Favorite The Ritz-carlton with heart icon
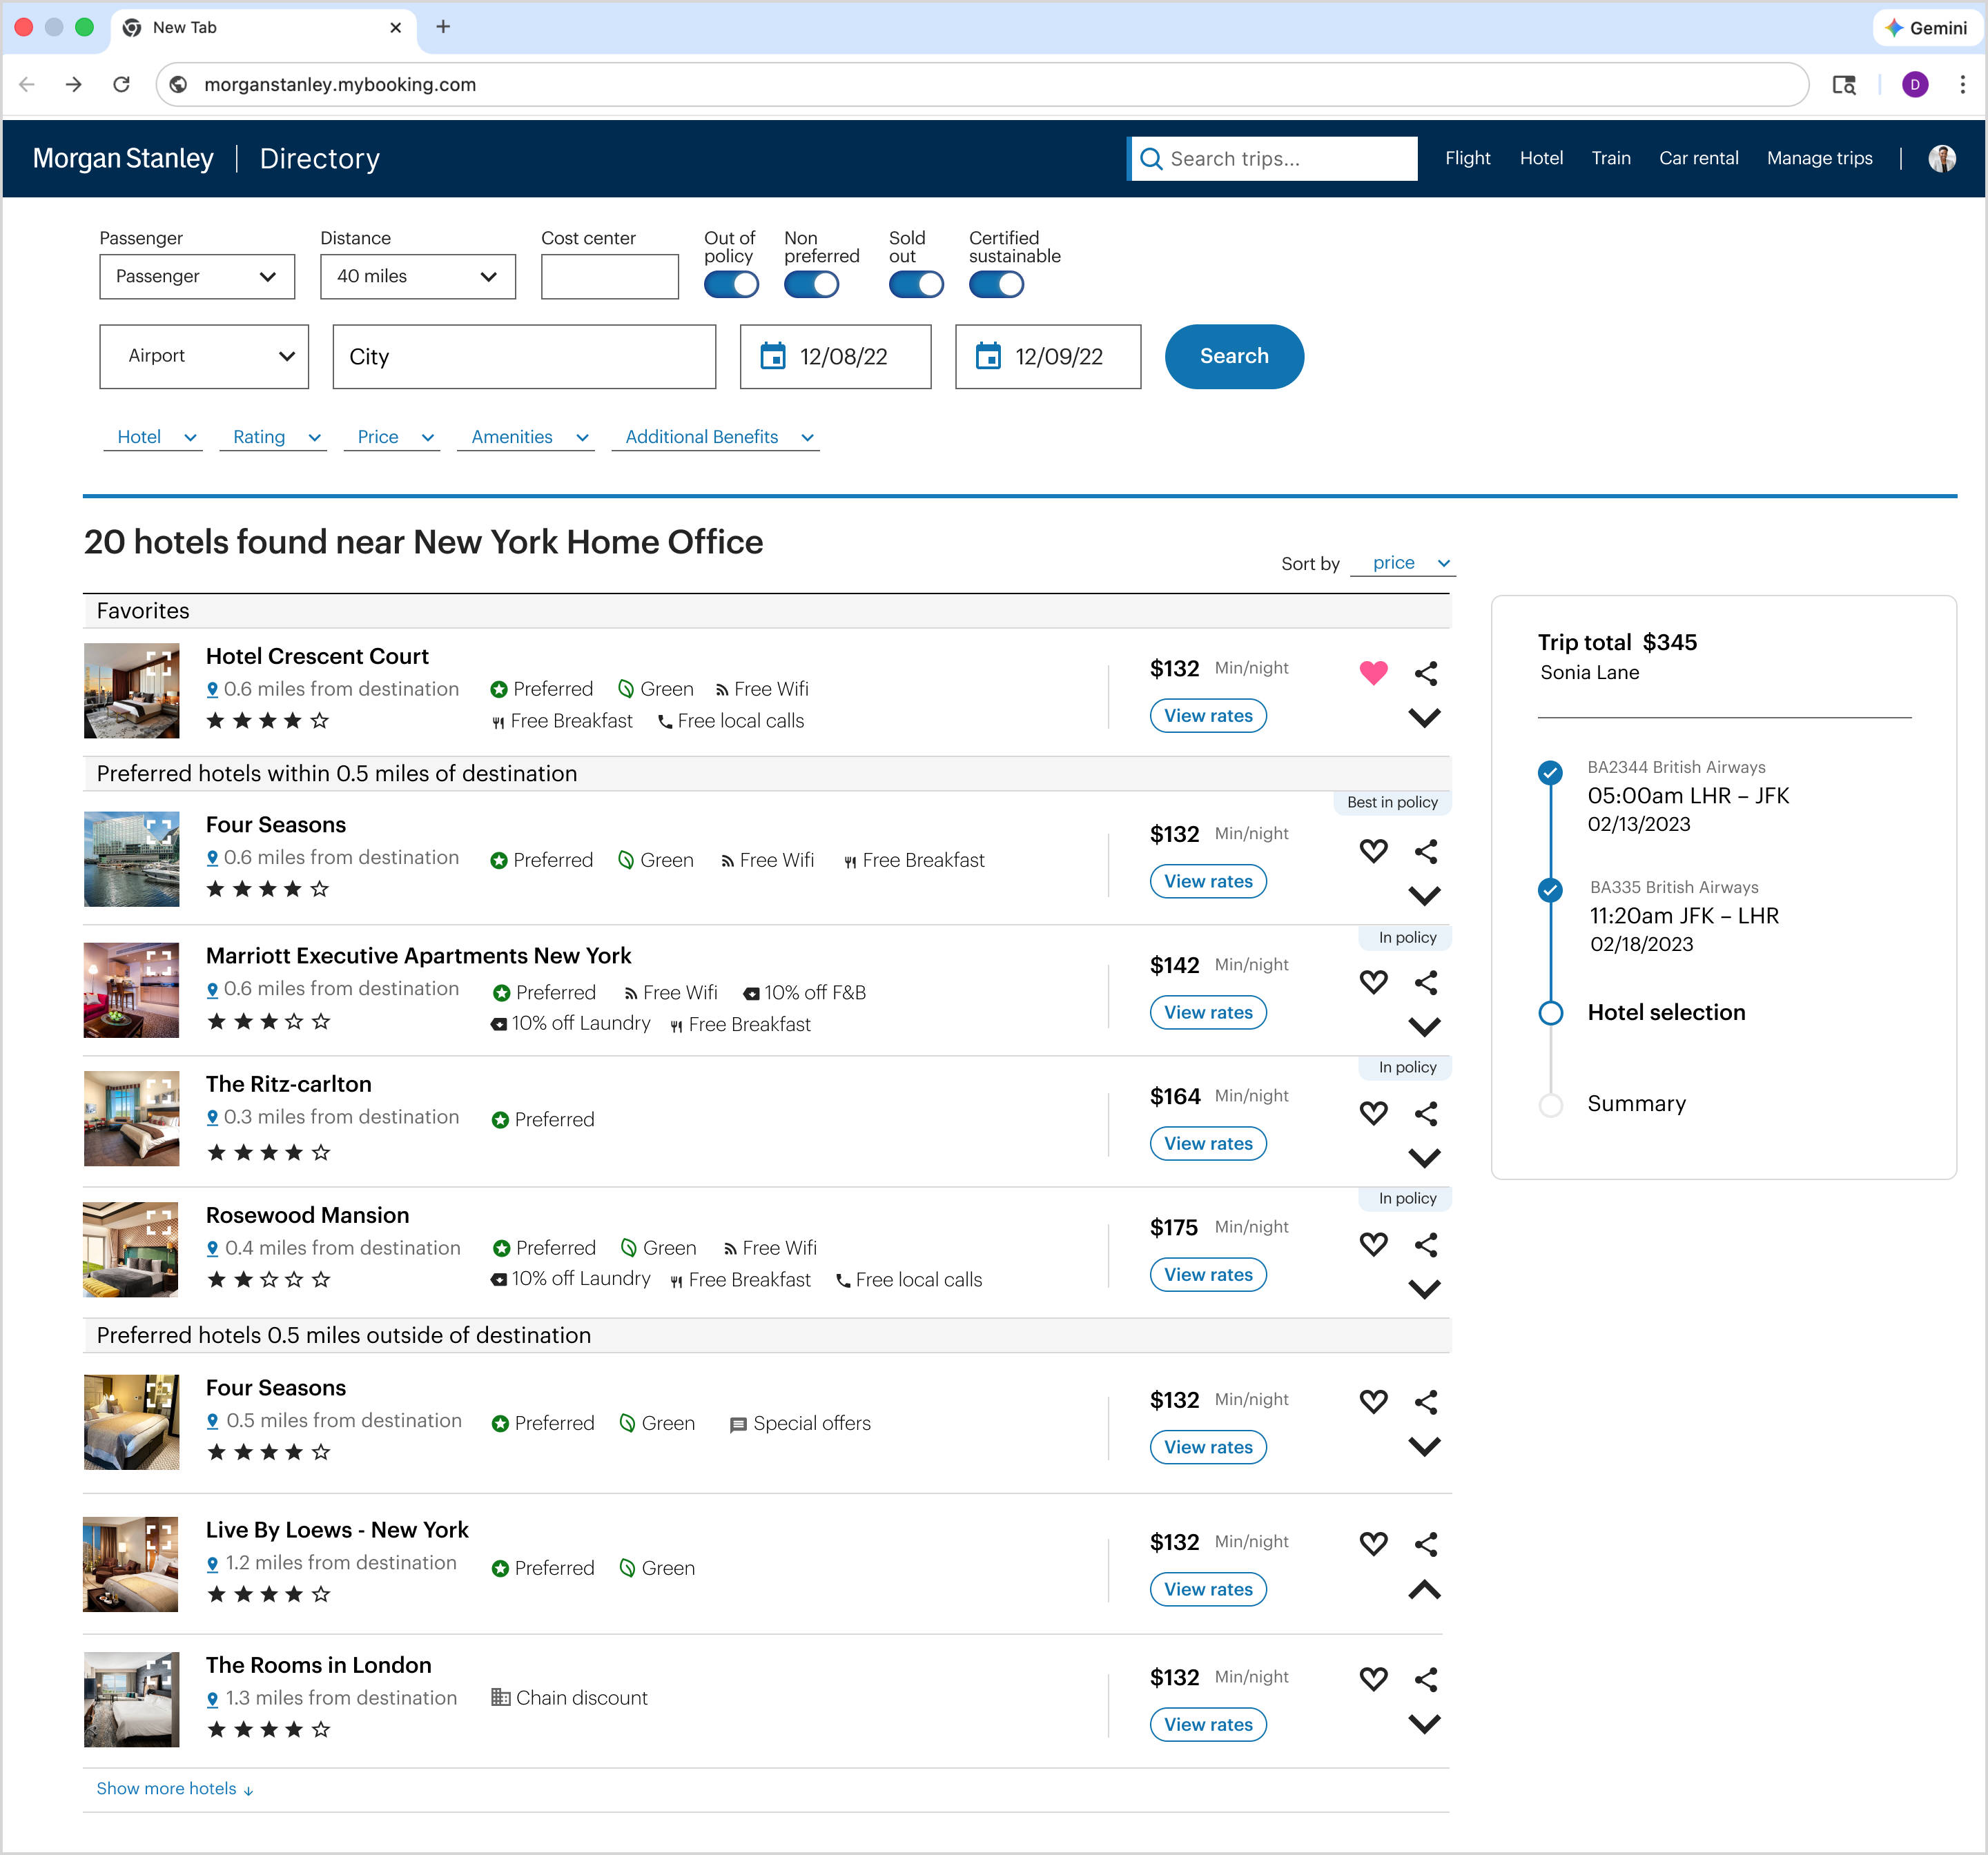The height and width of the screenshot is (1855, 1988). pyautogui.click(x=1373, y=1113)
